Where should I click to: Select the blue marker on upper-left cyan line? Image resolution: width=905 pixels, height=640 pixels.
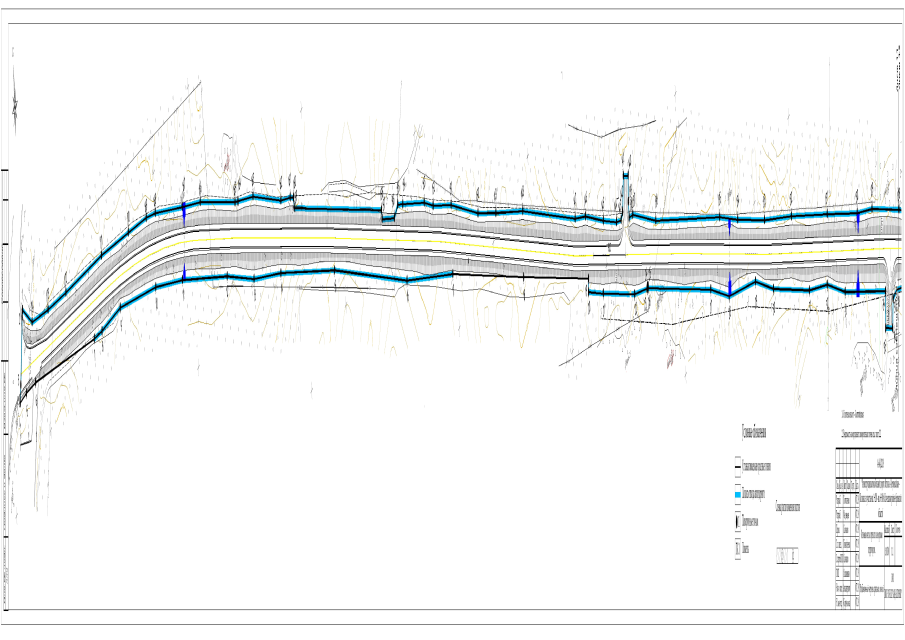point(184,211)
